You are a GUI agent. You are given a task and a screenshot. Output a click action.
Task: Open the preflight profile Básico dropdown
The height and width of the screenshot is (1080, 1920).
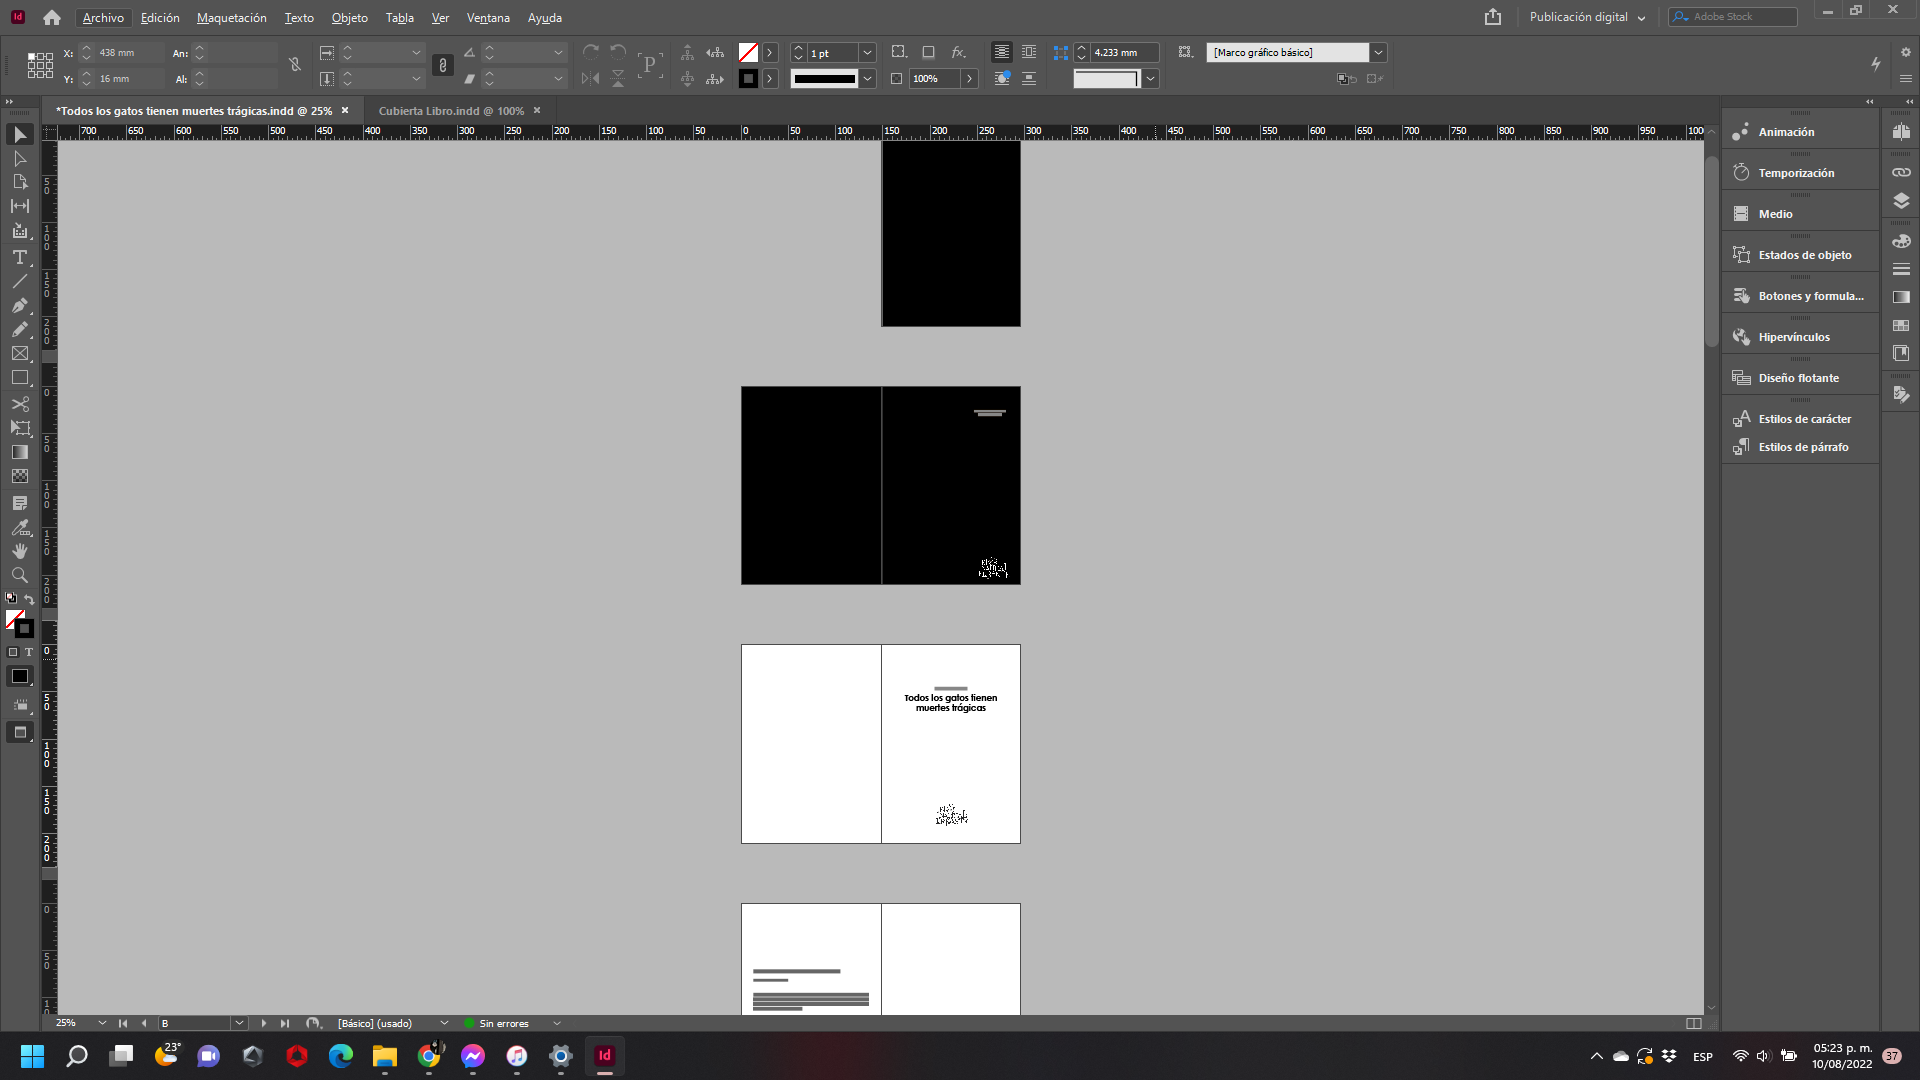(444, 1023)
